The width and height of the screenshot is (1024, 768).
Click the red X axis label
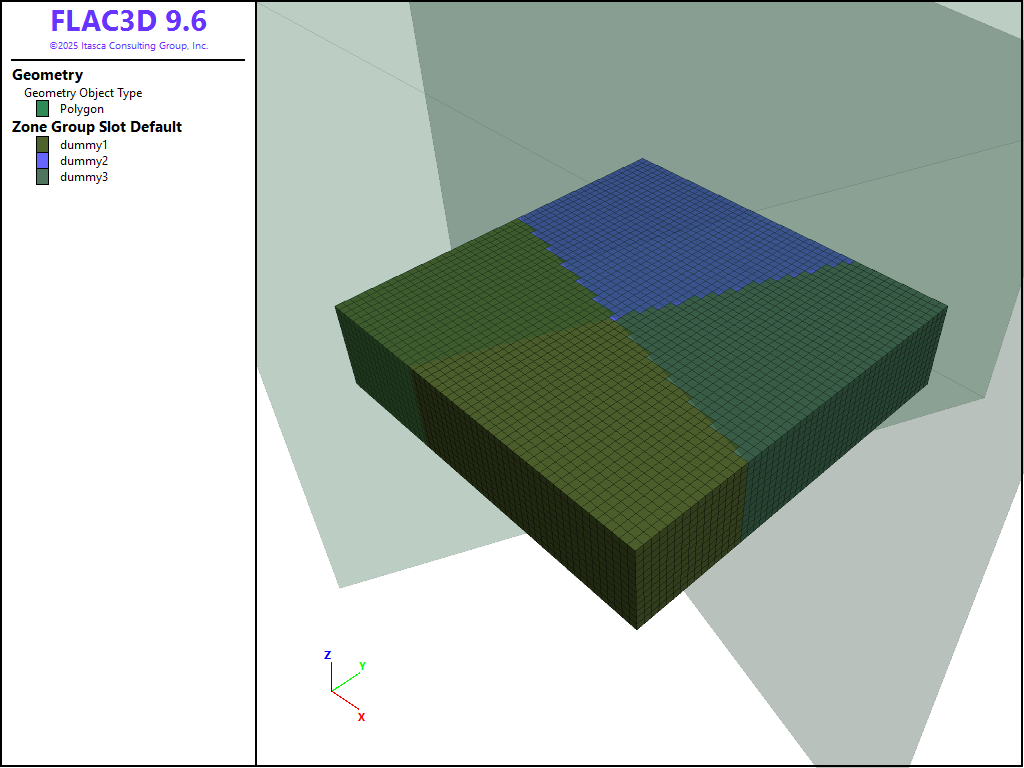[361, 717]
